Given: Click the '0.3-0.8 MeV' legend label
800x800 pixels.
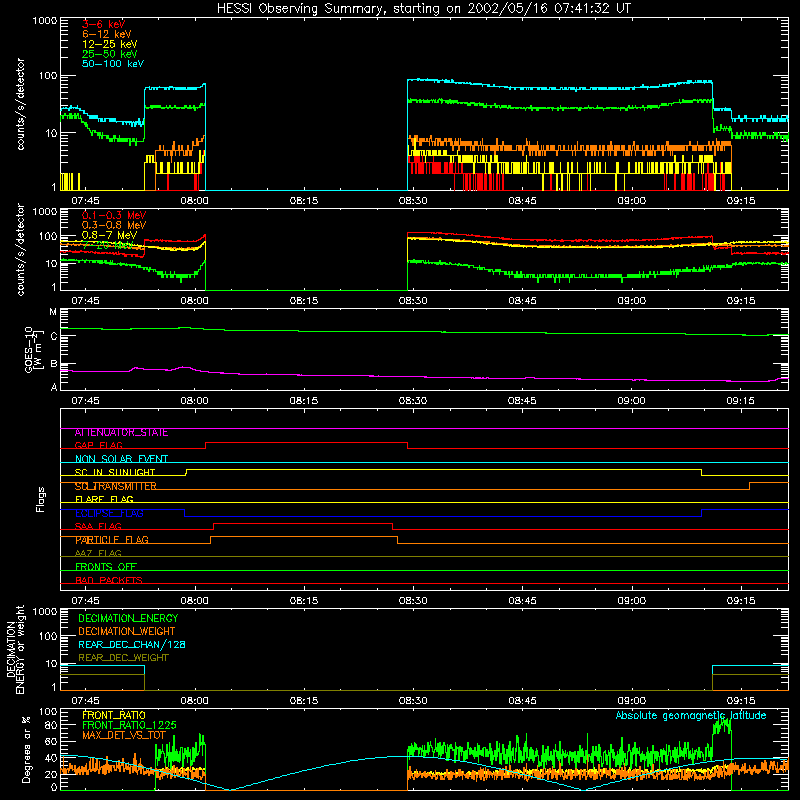Looking at the screenshot, I should [114, 225].
